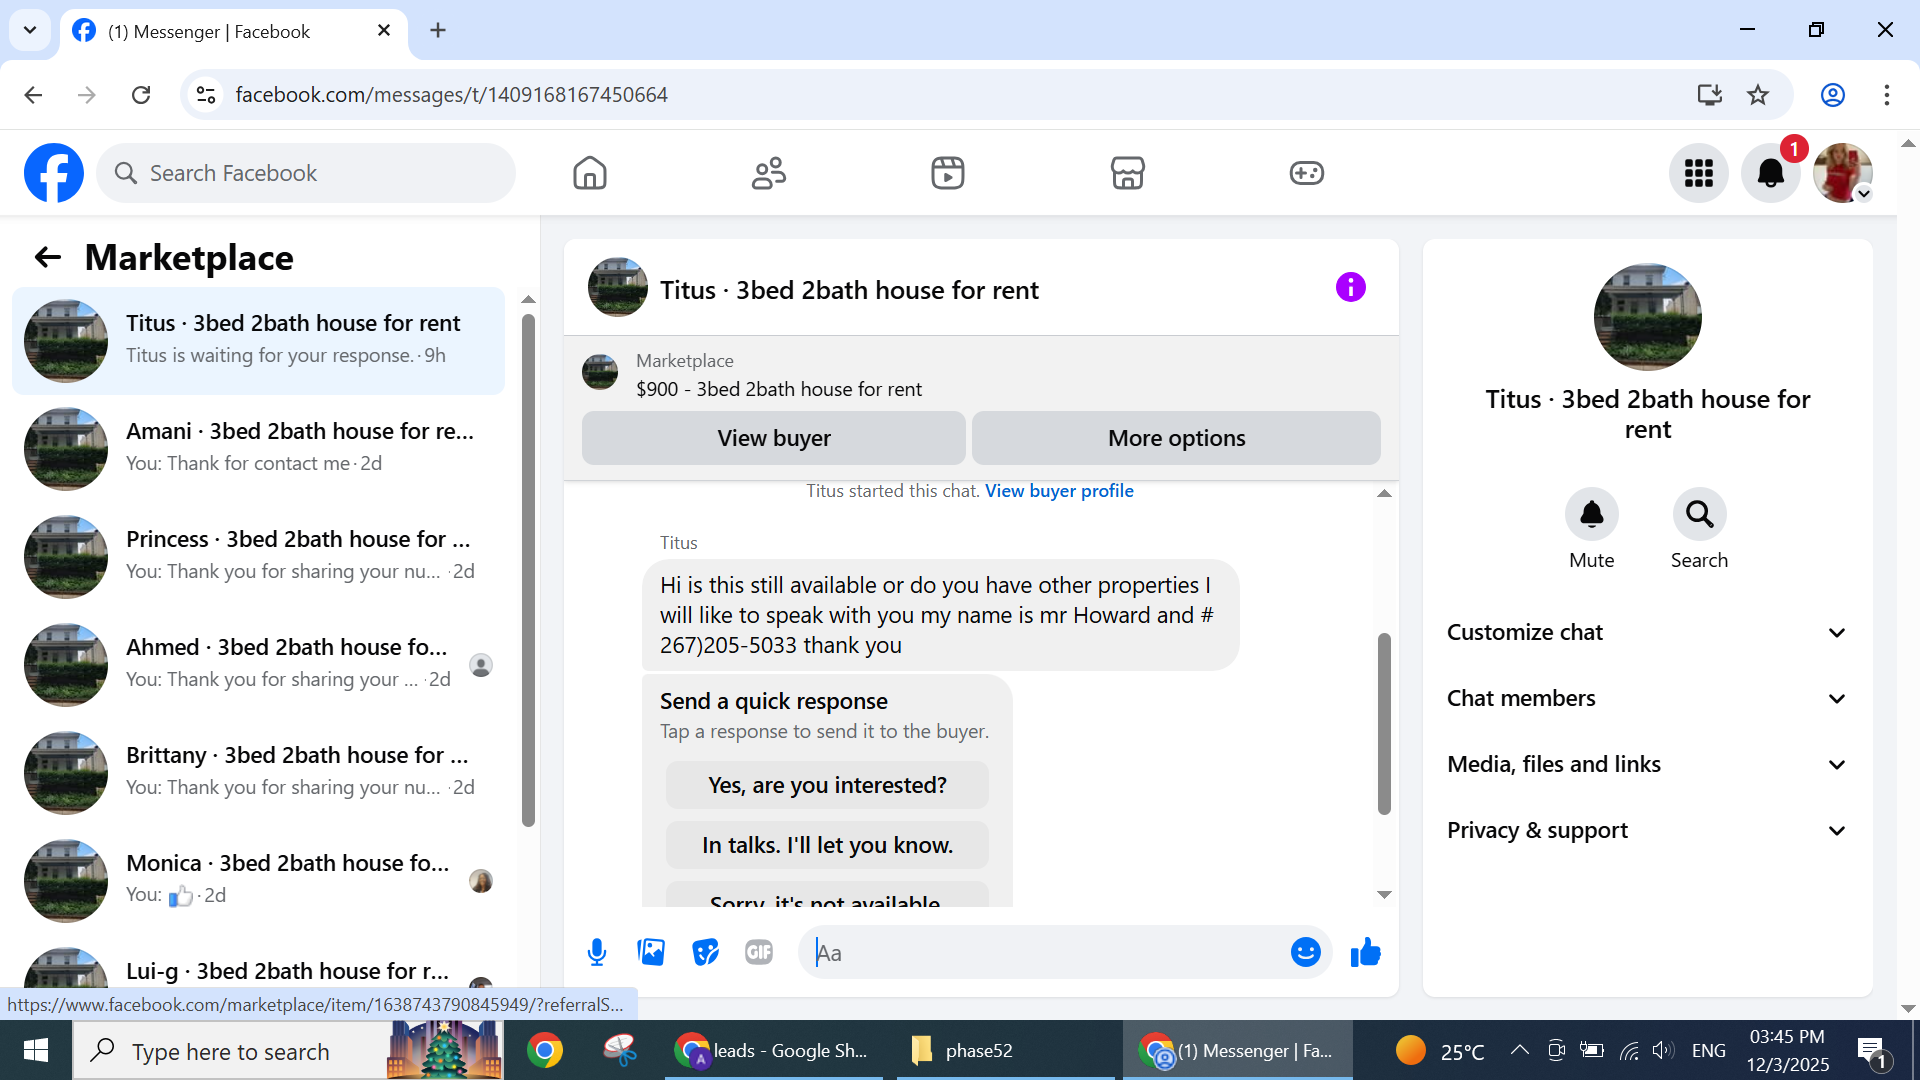Navigate back in browser
The height and width of the screenshot is (1080, 1920).
[33, 95]
